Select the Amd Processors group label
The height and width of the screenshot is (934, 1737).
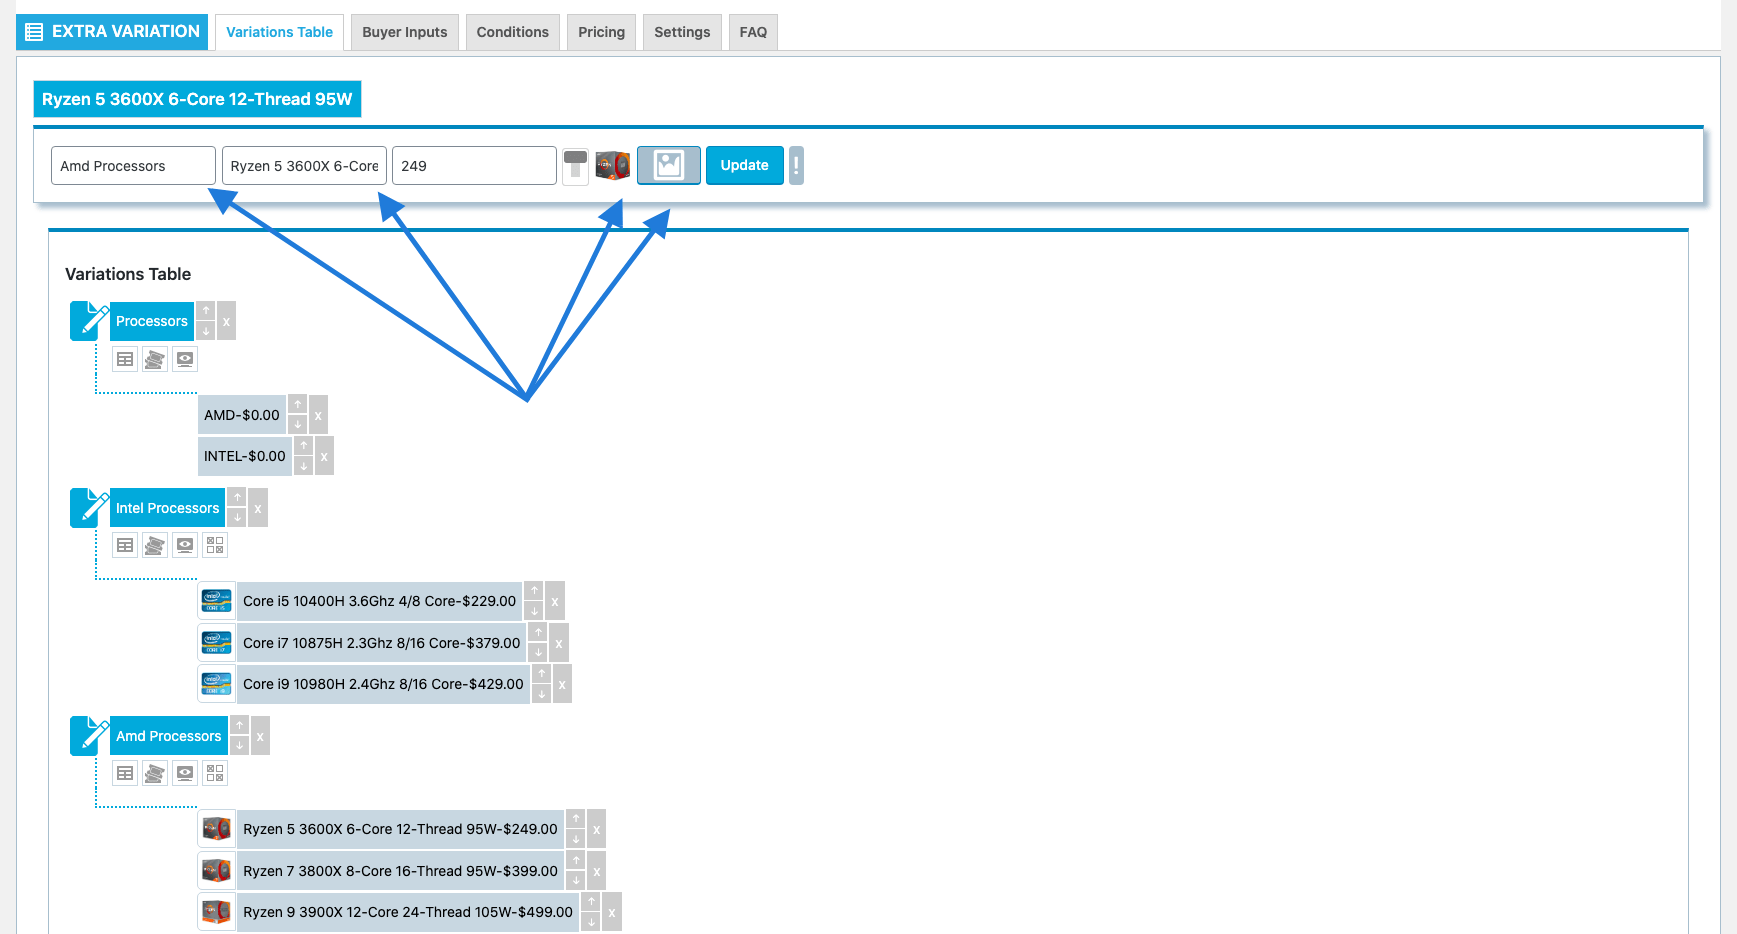point(169,736)
